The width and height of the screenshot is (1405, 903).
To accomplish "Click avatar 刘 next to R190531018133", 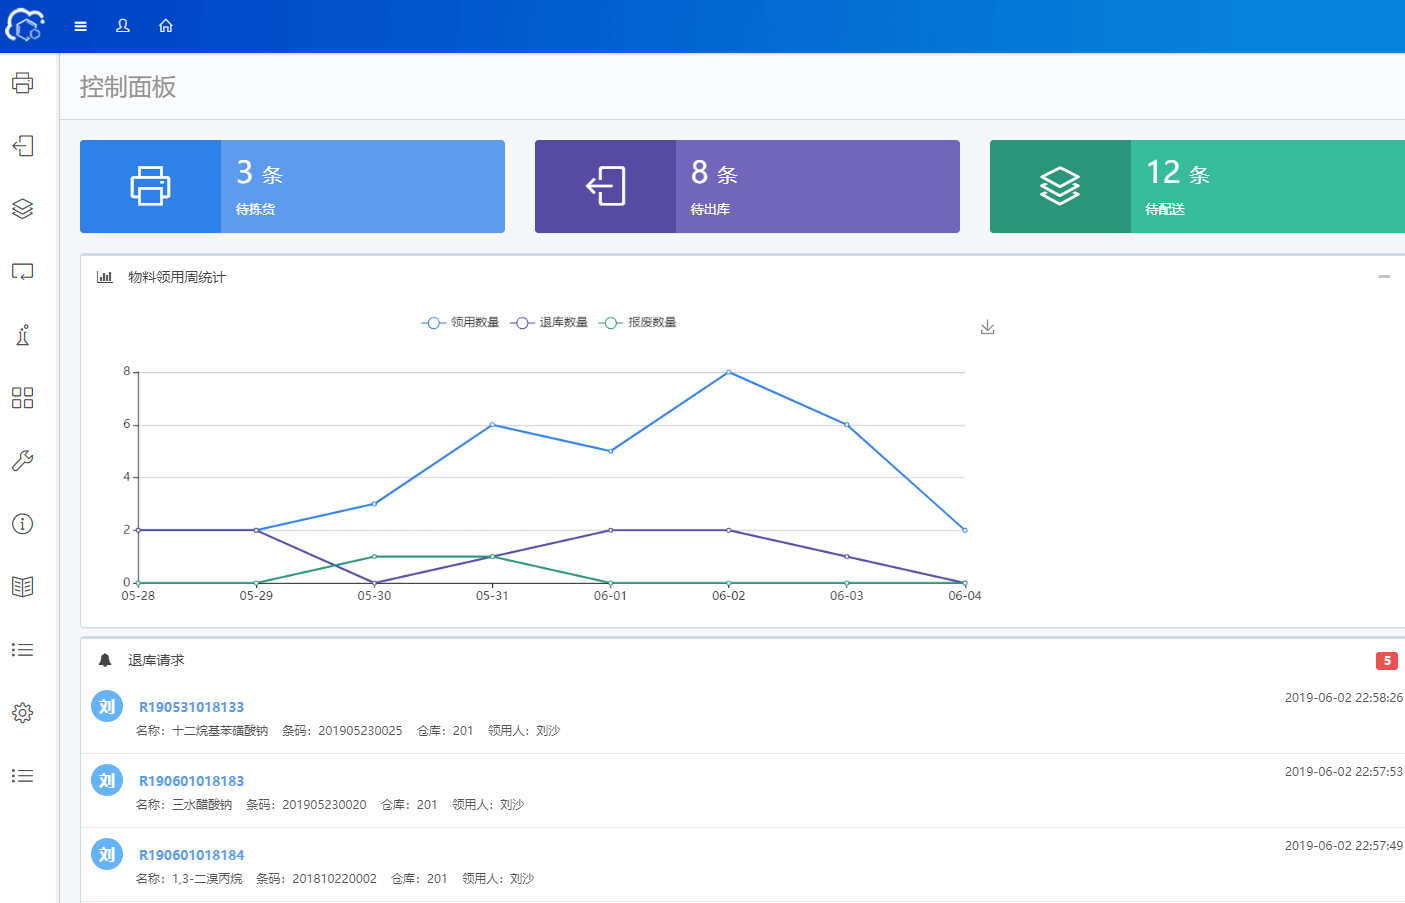I will [107, 706].
